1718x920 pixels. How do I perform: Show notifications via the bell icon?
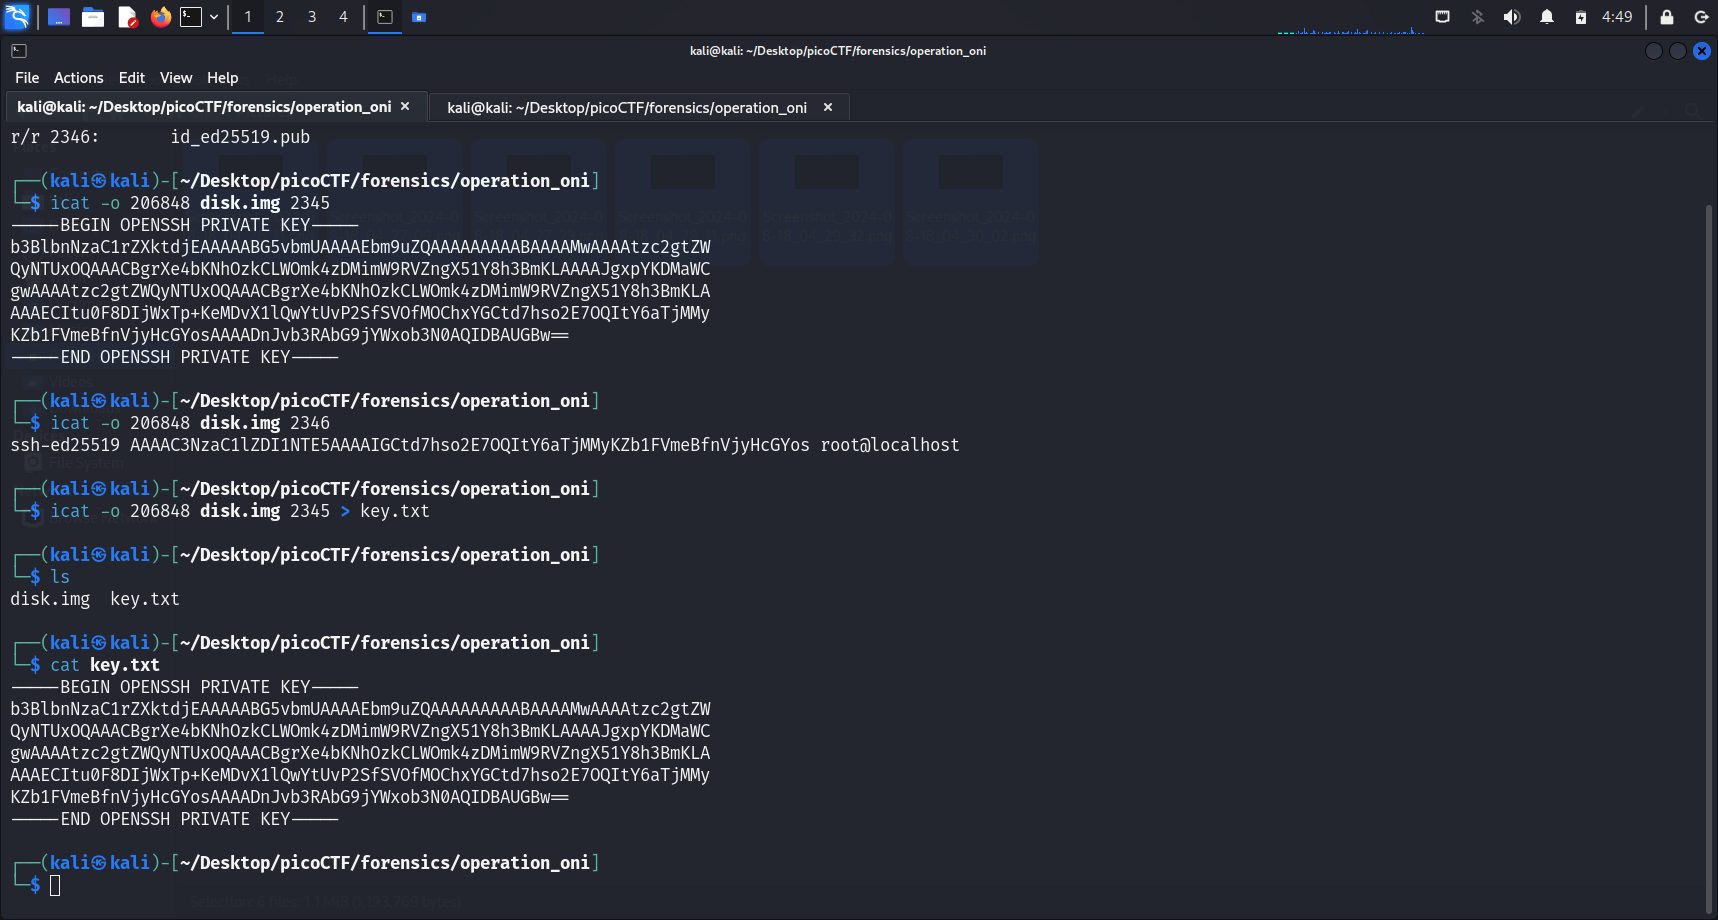[1547, 17]
